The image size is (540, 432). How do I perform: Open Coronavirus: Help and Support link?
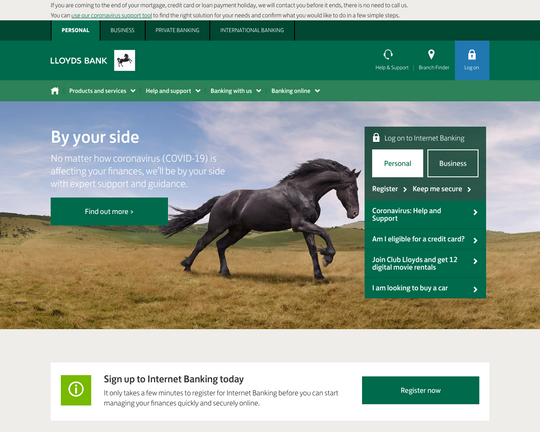click(425, 214)
